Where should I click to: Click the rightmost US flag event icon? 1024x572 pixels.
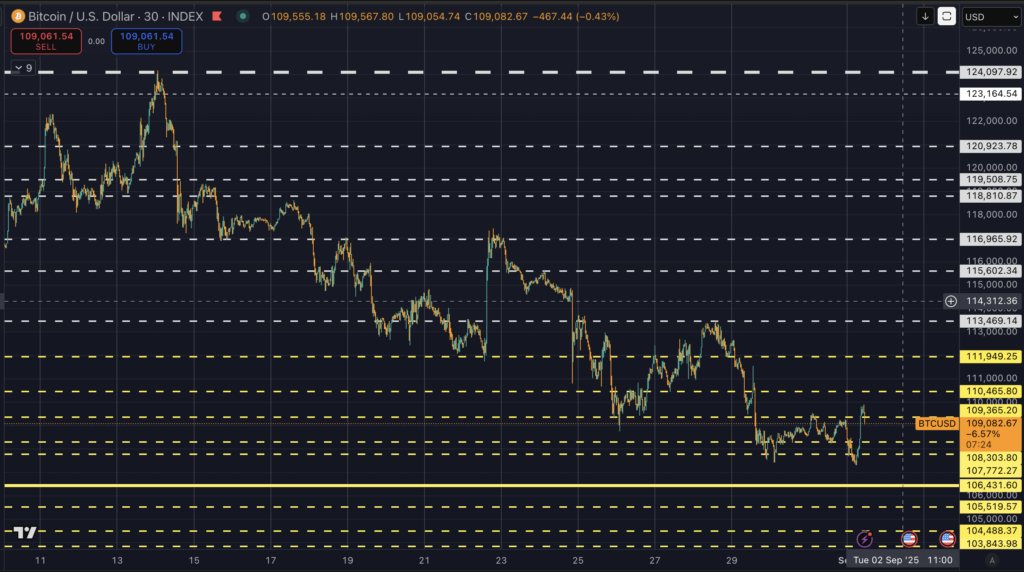pos(946,539)
